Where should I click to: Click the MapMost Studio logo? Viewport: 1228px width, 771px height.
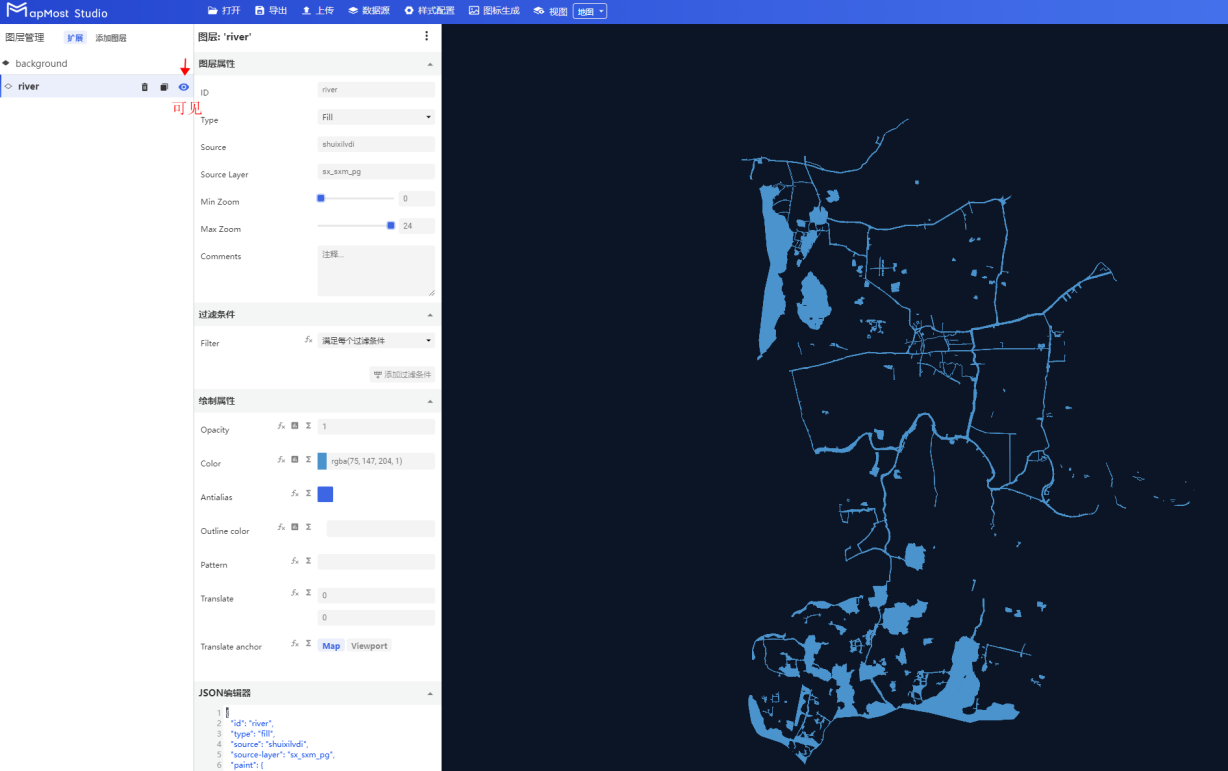click(56, 12)
